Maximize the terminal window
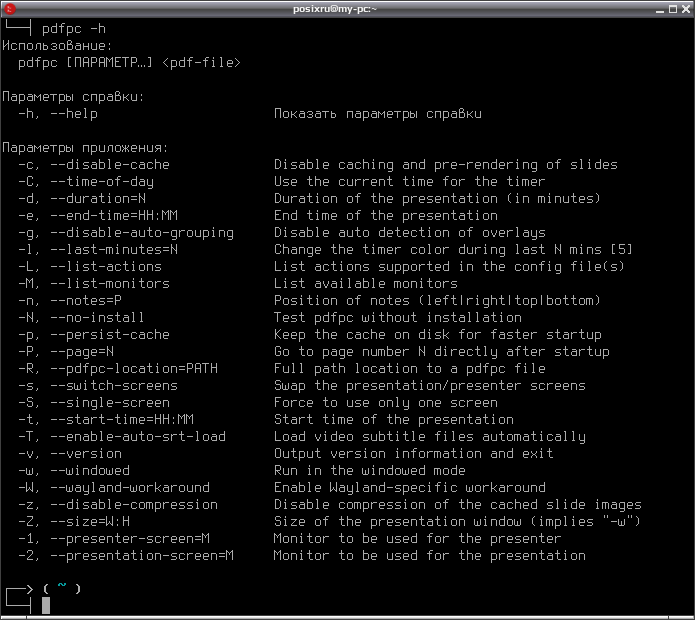The height and width of the screenshot is (620, 695). click(673, 9)
